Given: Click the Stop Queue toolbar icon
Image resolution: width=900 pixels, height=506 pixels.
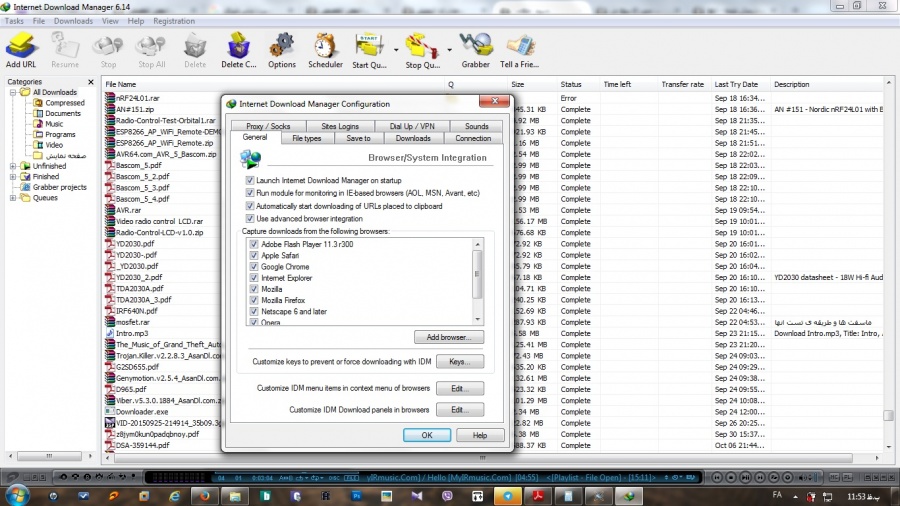Looking at the screenshot, I should tap(422, 50).
